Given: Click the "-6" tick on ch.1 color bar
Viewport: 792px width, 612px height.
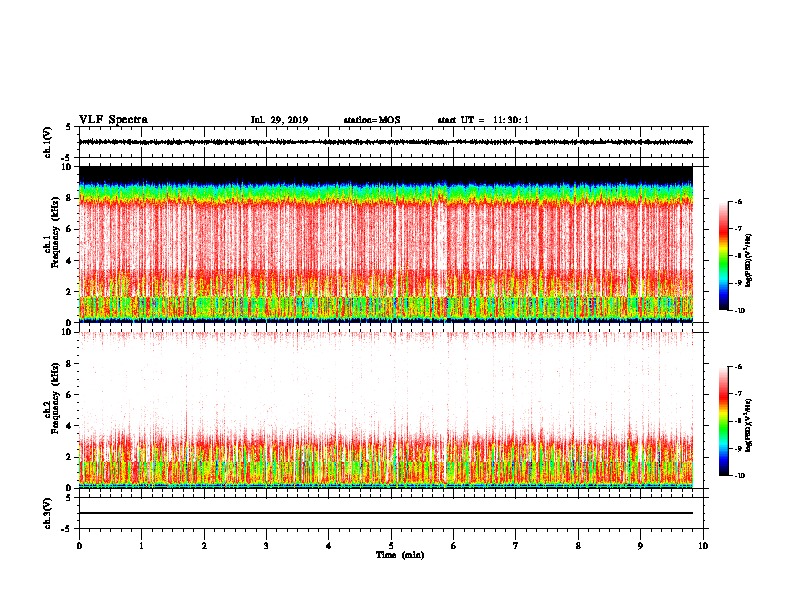Looking at the screenshot, I should pyautogui.click(x=738, y=201).
